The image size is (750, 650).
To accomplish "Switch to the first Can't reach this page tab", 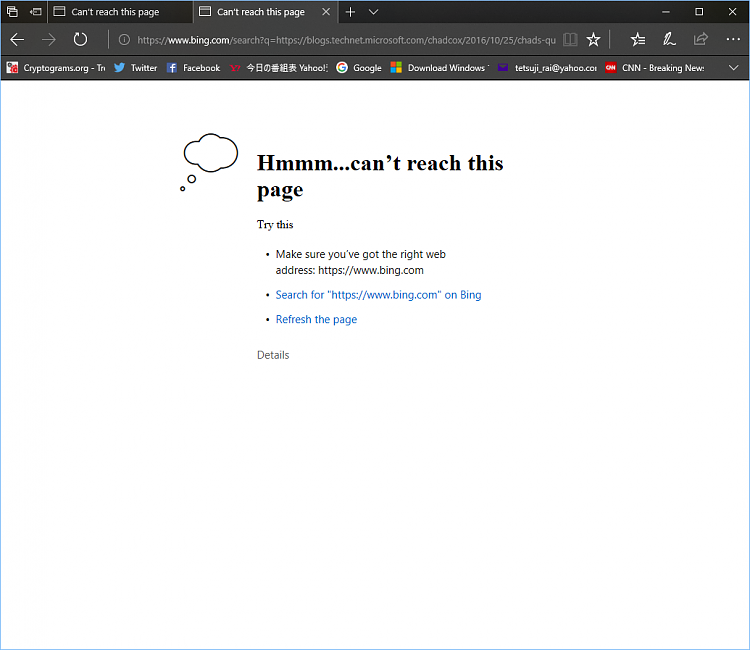I will click(120, 11).
